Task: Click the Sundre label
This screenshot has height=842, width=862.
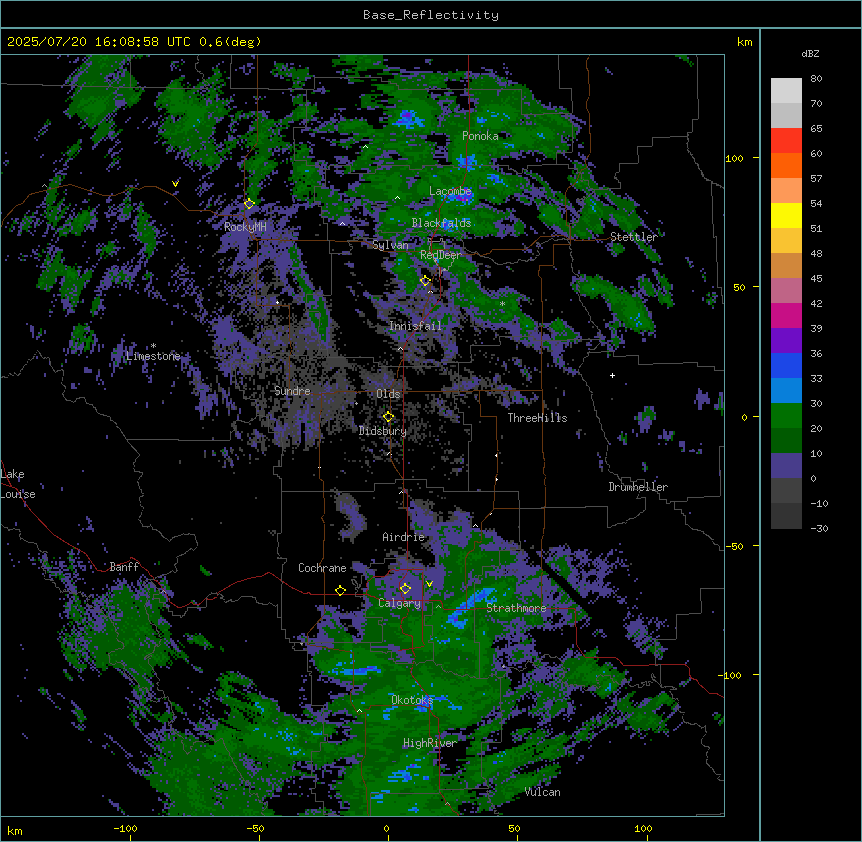Action: (292, 391)
